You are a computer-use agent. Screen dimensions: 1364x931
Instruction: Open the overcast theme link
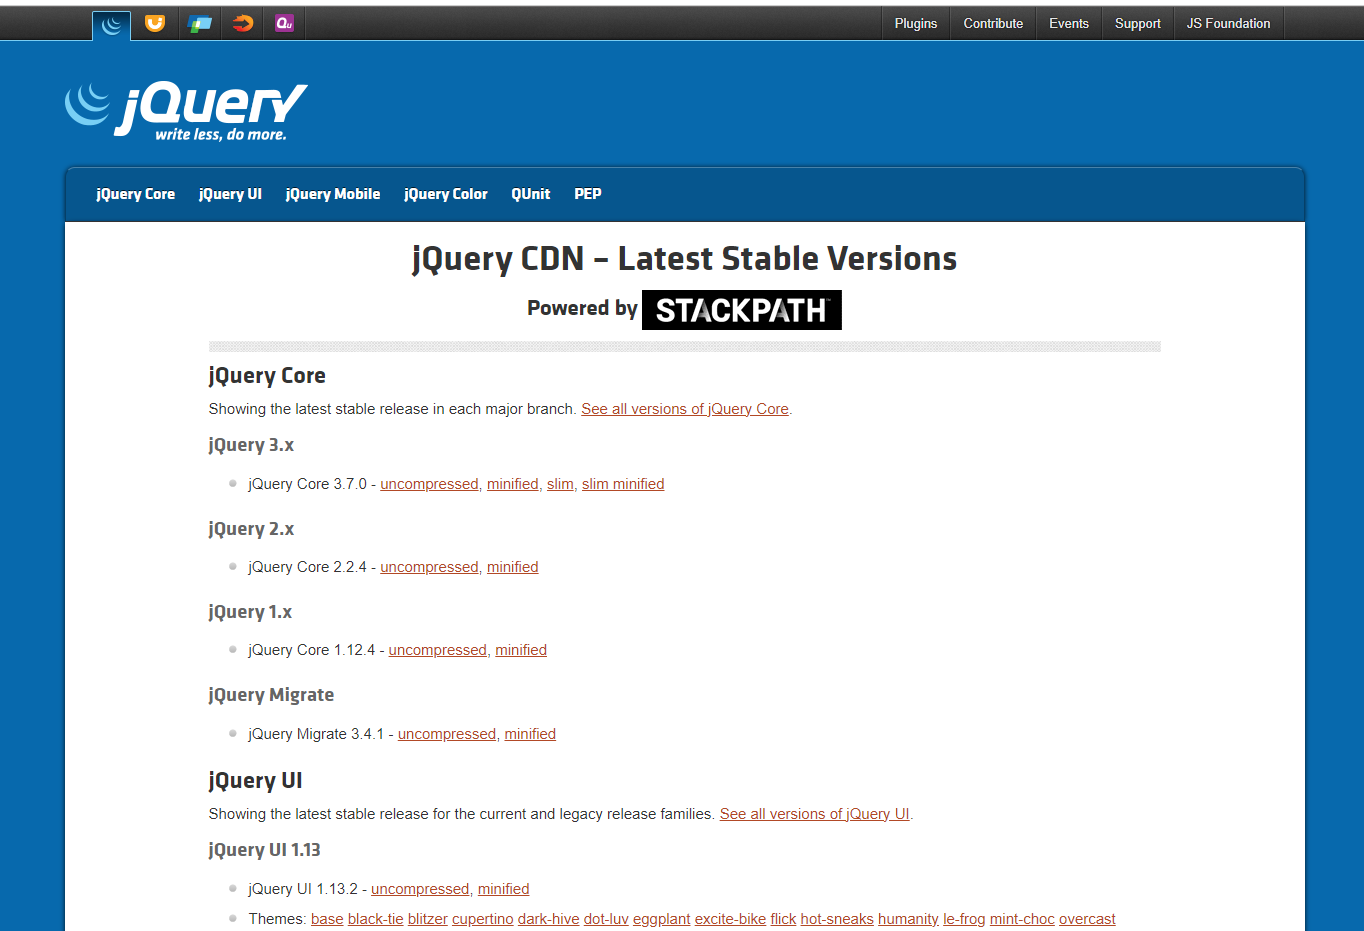1087,919
